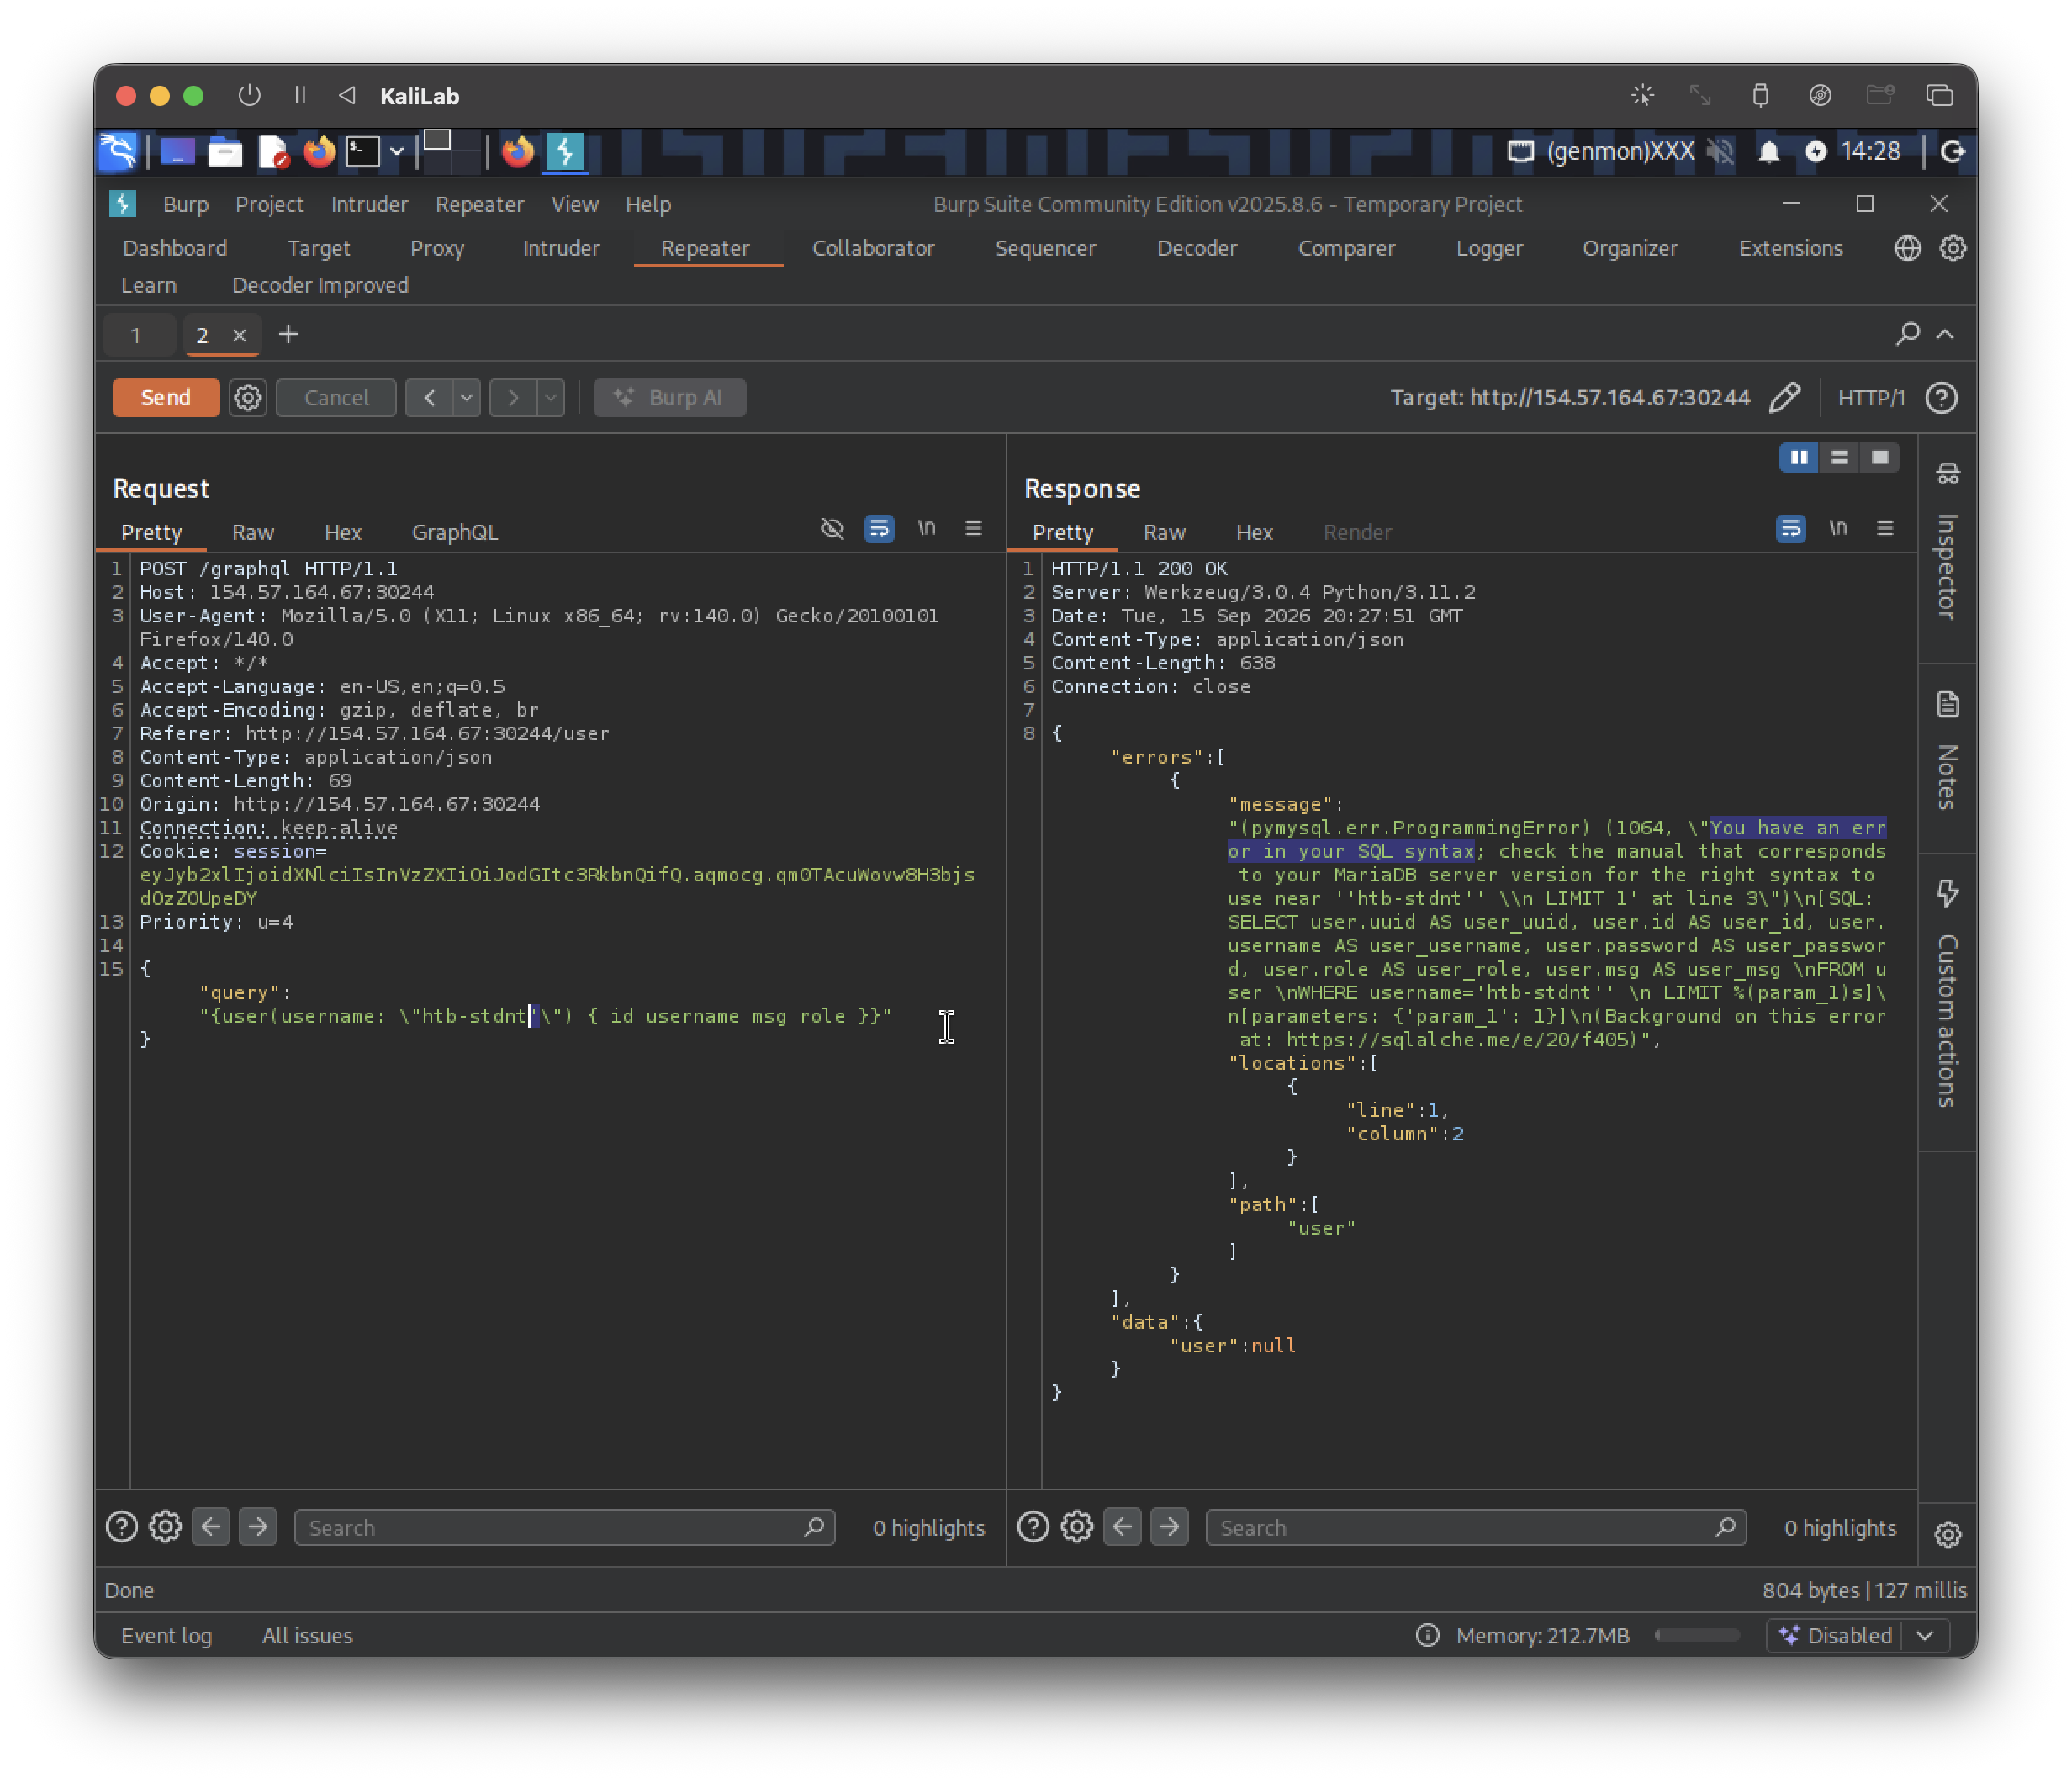Viewport: 2072px width, 1783px height.
Task: Open the Notes side panel
Action: click(1947, 752)
